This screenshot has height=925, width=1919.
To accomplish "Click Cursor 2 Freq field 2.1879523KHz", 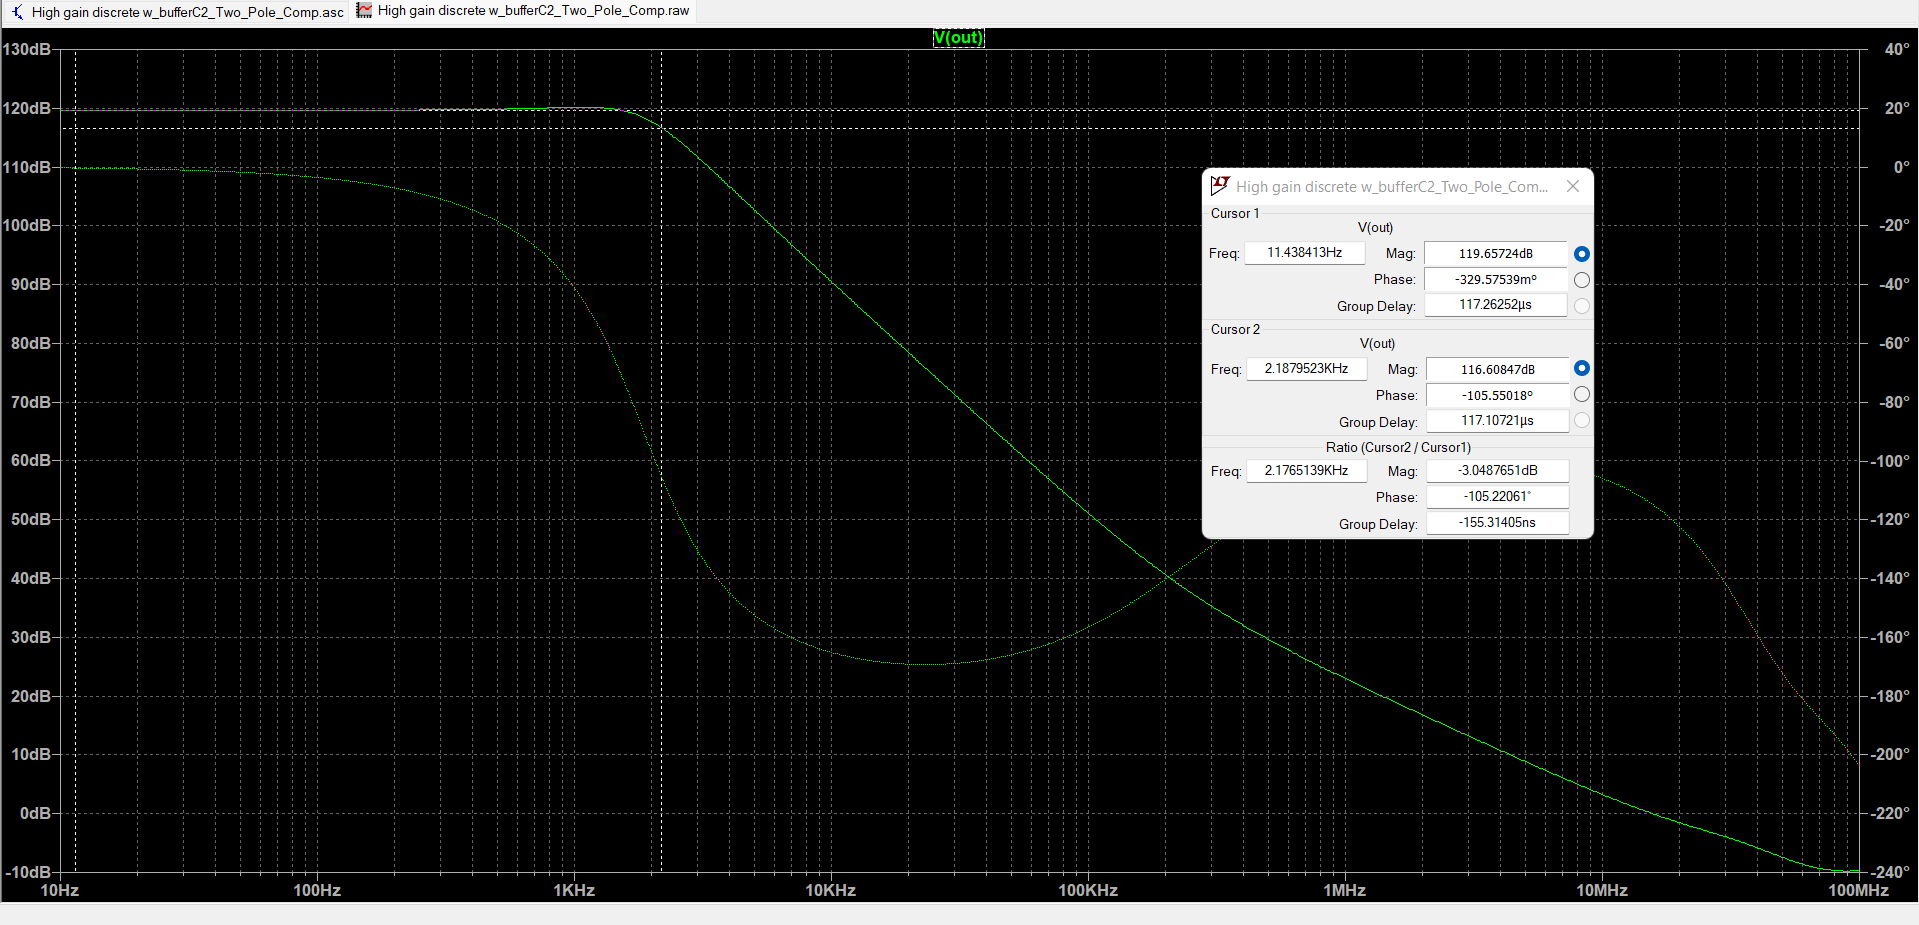I will [x=1306, y=369].
